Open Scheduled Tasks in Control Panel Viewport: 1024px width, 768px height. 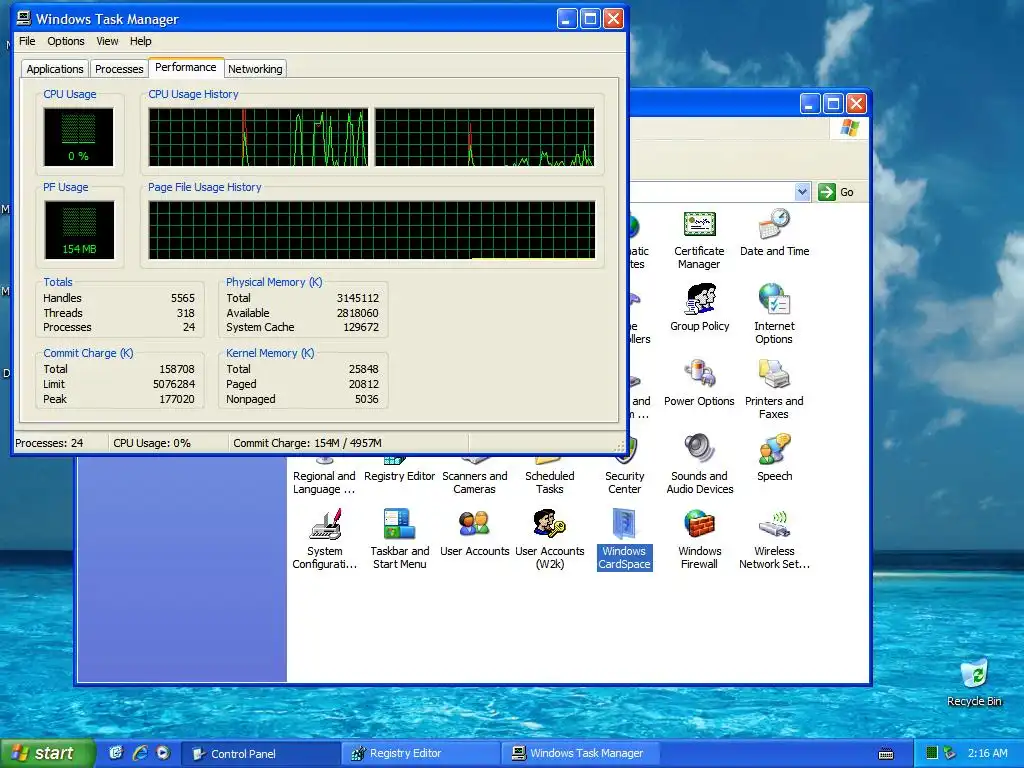click(x=549, y=475)
